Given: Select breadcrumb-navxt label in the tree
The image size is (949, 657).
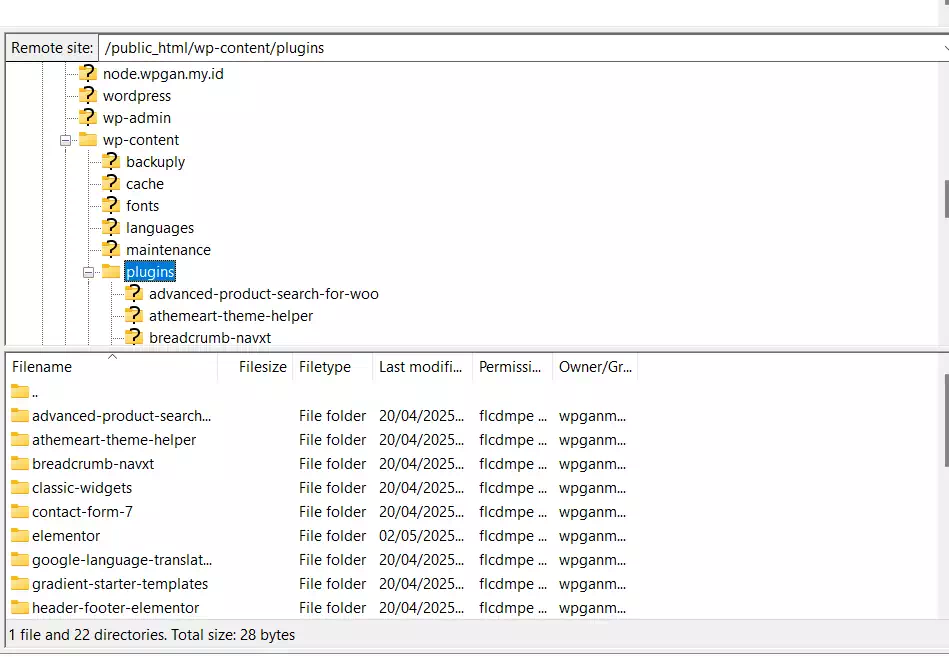Looking at the screenshot, I should (x=210, y=337).
